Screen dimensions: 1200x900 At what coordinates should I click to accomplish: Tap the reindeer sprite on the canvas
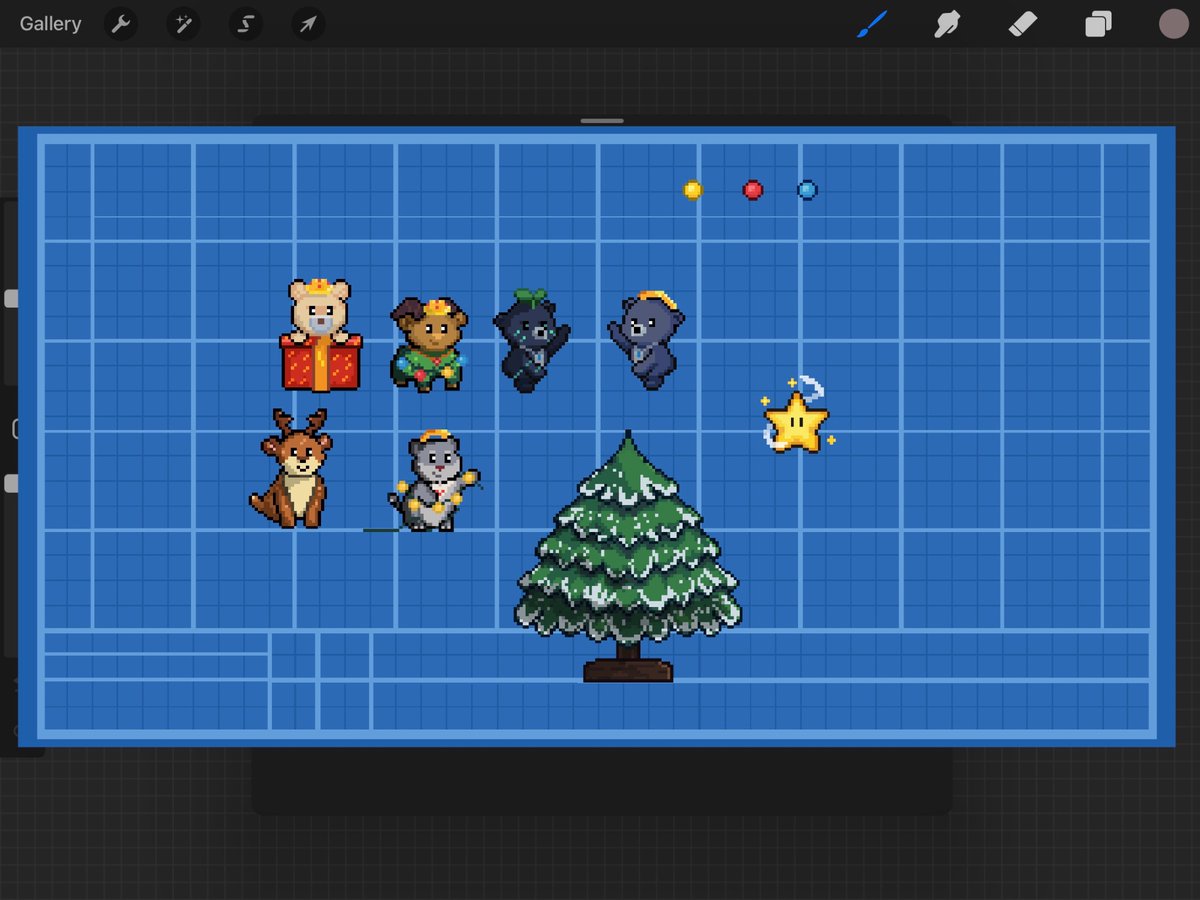pos(291,468)
